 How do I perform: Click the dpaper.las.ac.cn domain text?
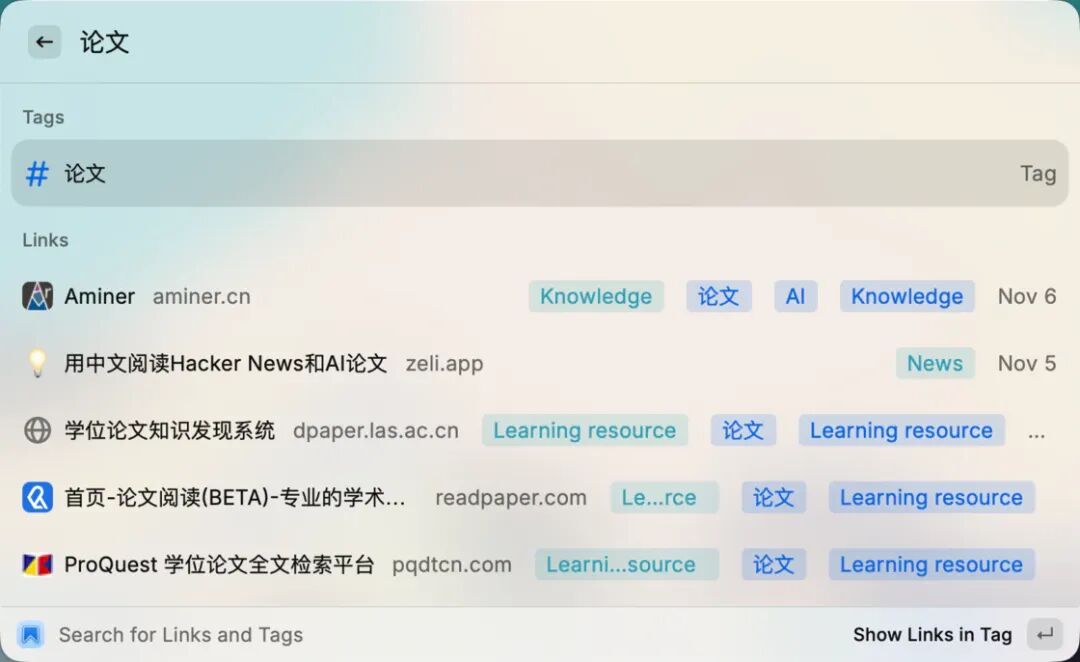[x=375, y=430]
